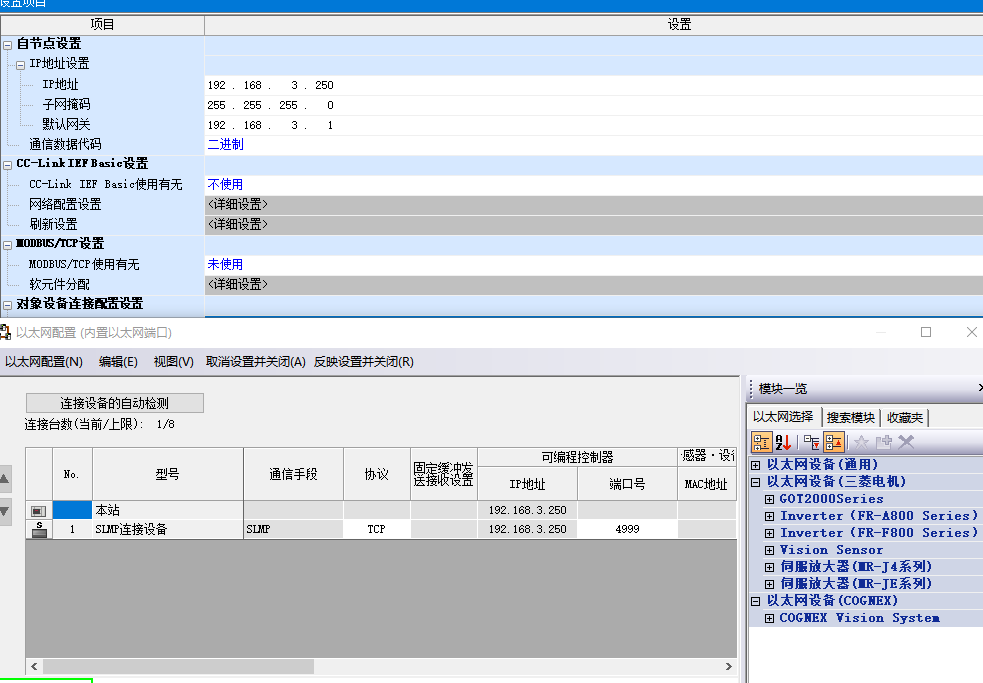Move row down with the down arrow
This screenshot has width=983, height=683.
pos(5,511)
